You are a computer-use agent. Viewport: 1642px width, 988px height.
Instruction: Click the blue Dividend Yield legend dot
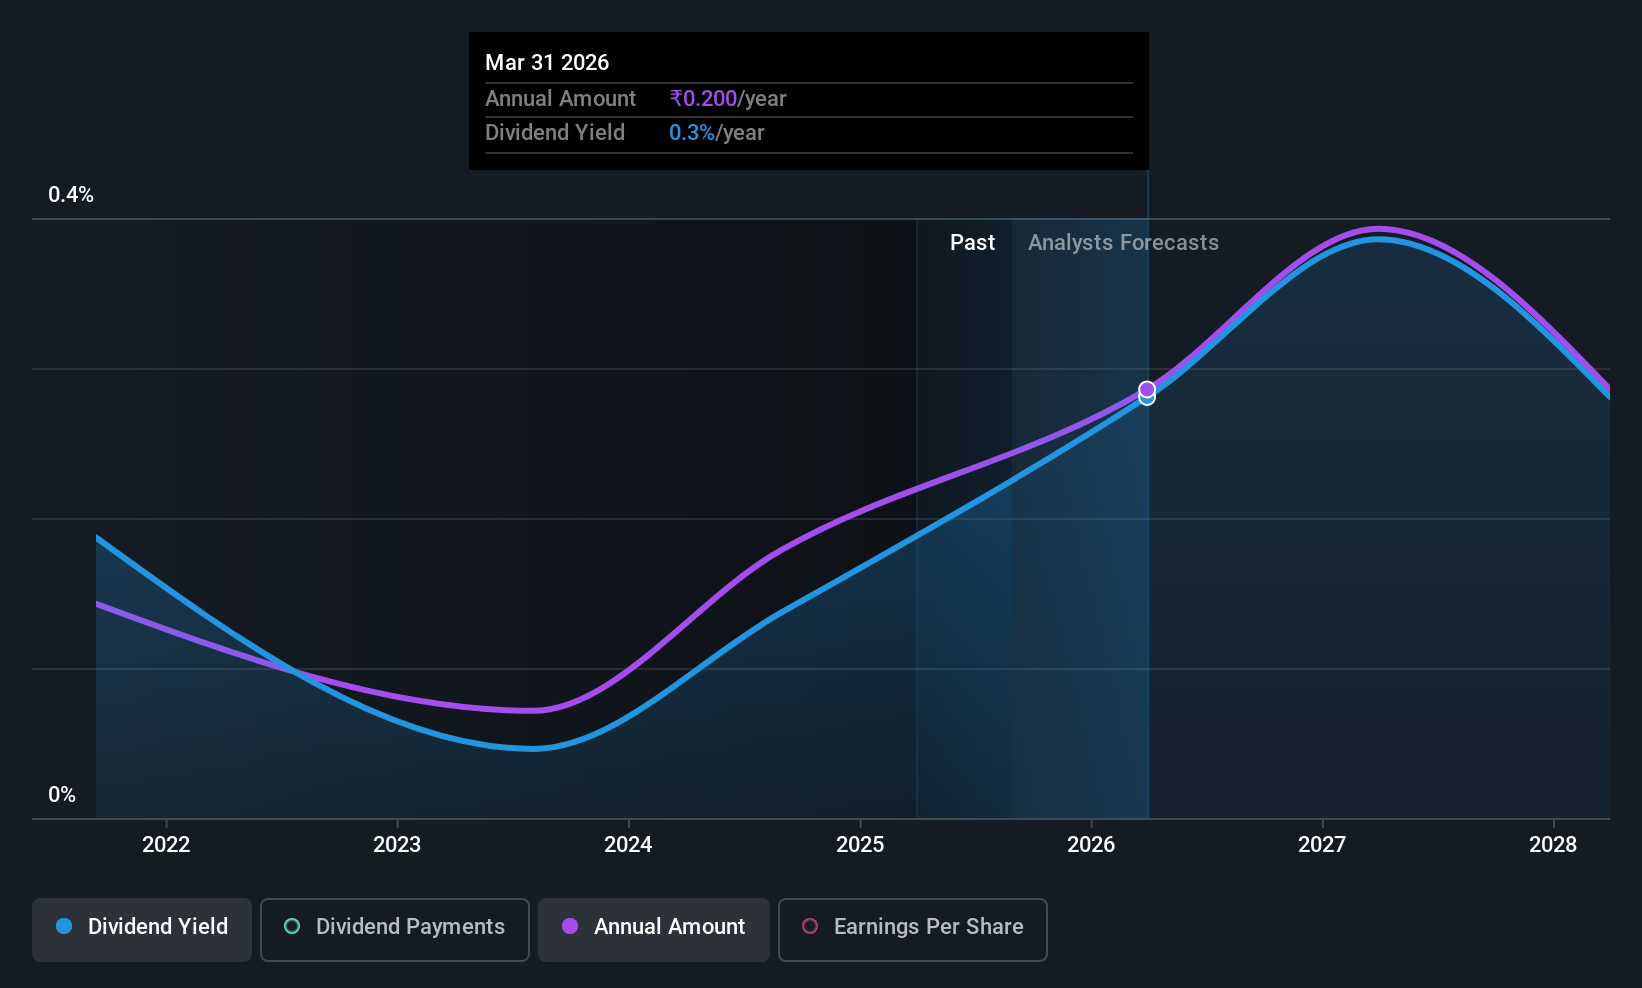tap(64, 926)
